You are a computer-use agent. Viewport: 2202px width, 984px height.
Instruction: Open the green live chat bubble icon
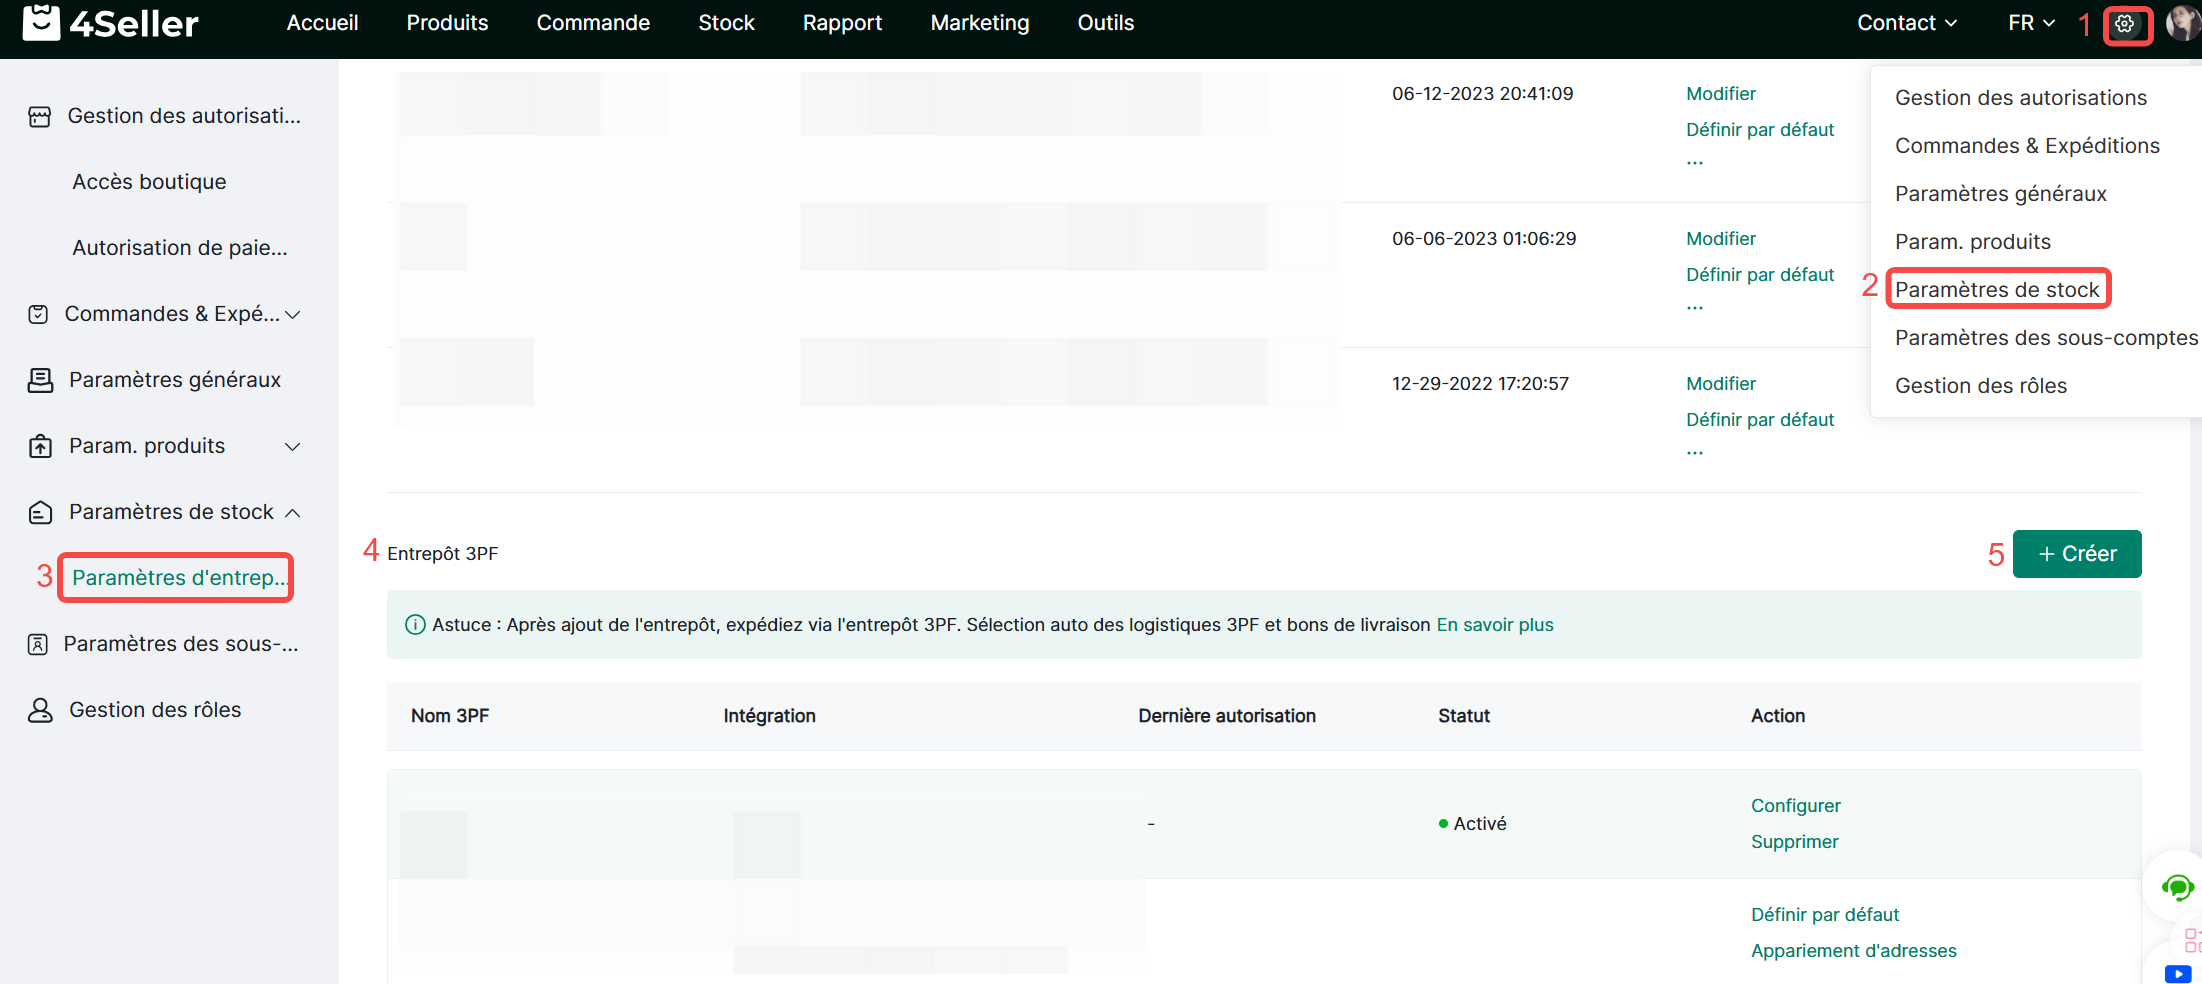2176,887
